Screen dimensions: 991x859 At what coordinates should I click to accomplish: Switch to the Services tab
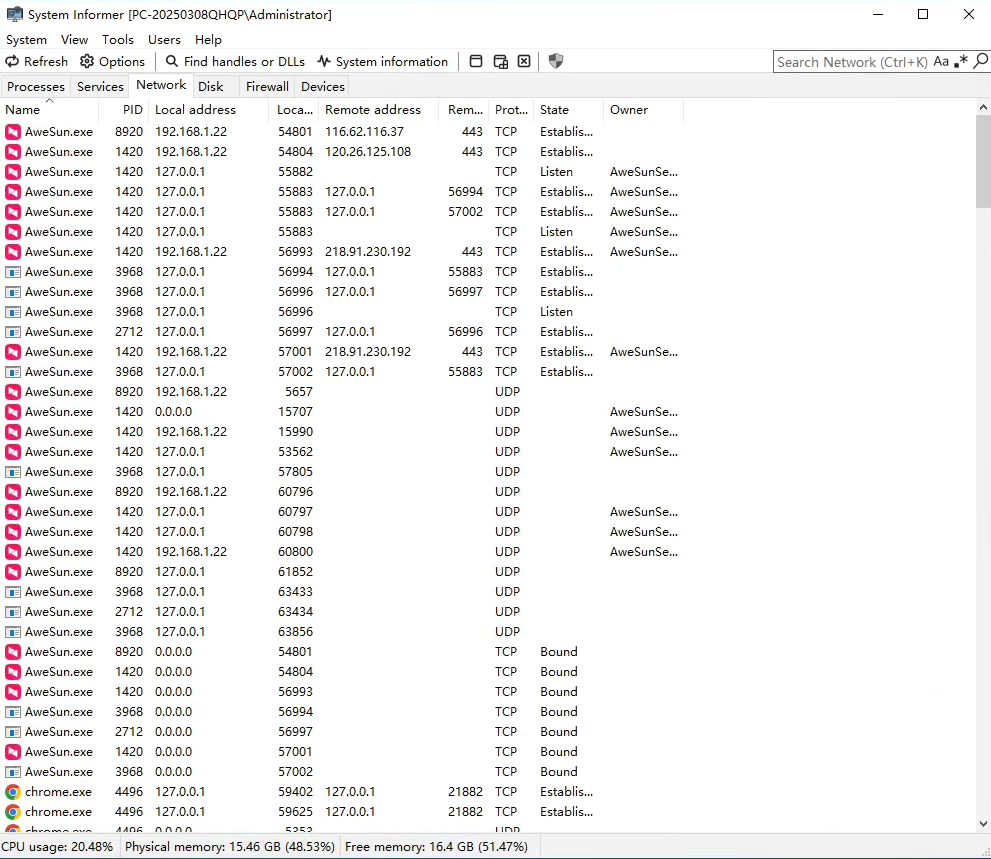pyautogui.click(x=100, y=87)
